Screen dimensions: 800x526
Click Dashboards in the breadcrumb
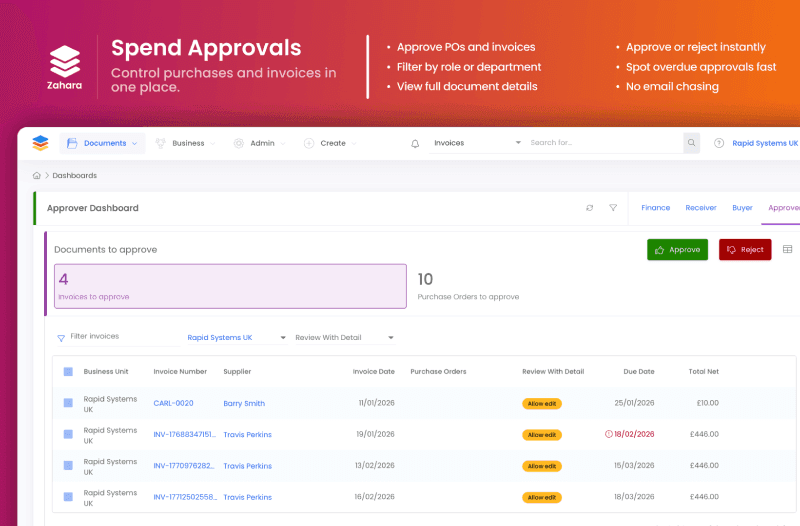click(74, 176)
